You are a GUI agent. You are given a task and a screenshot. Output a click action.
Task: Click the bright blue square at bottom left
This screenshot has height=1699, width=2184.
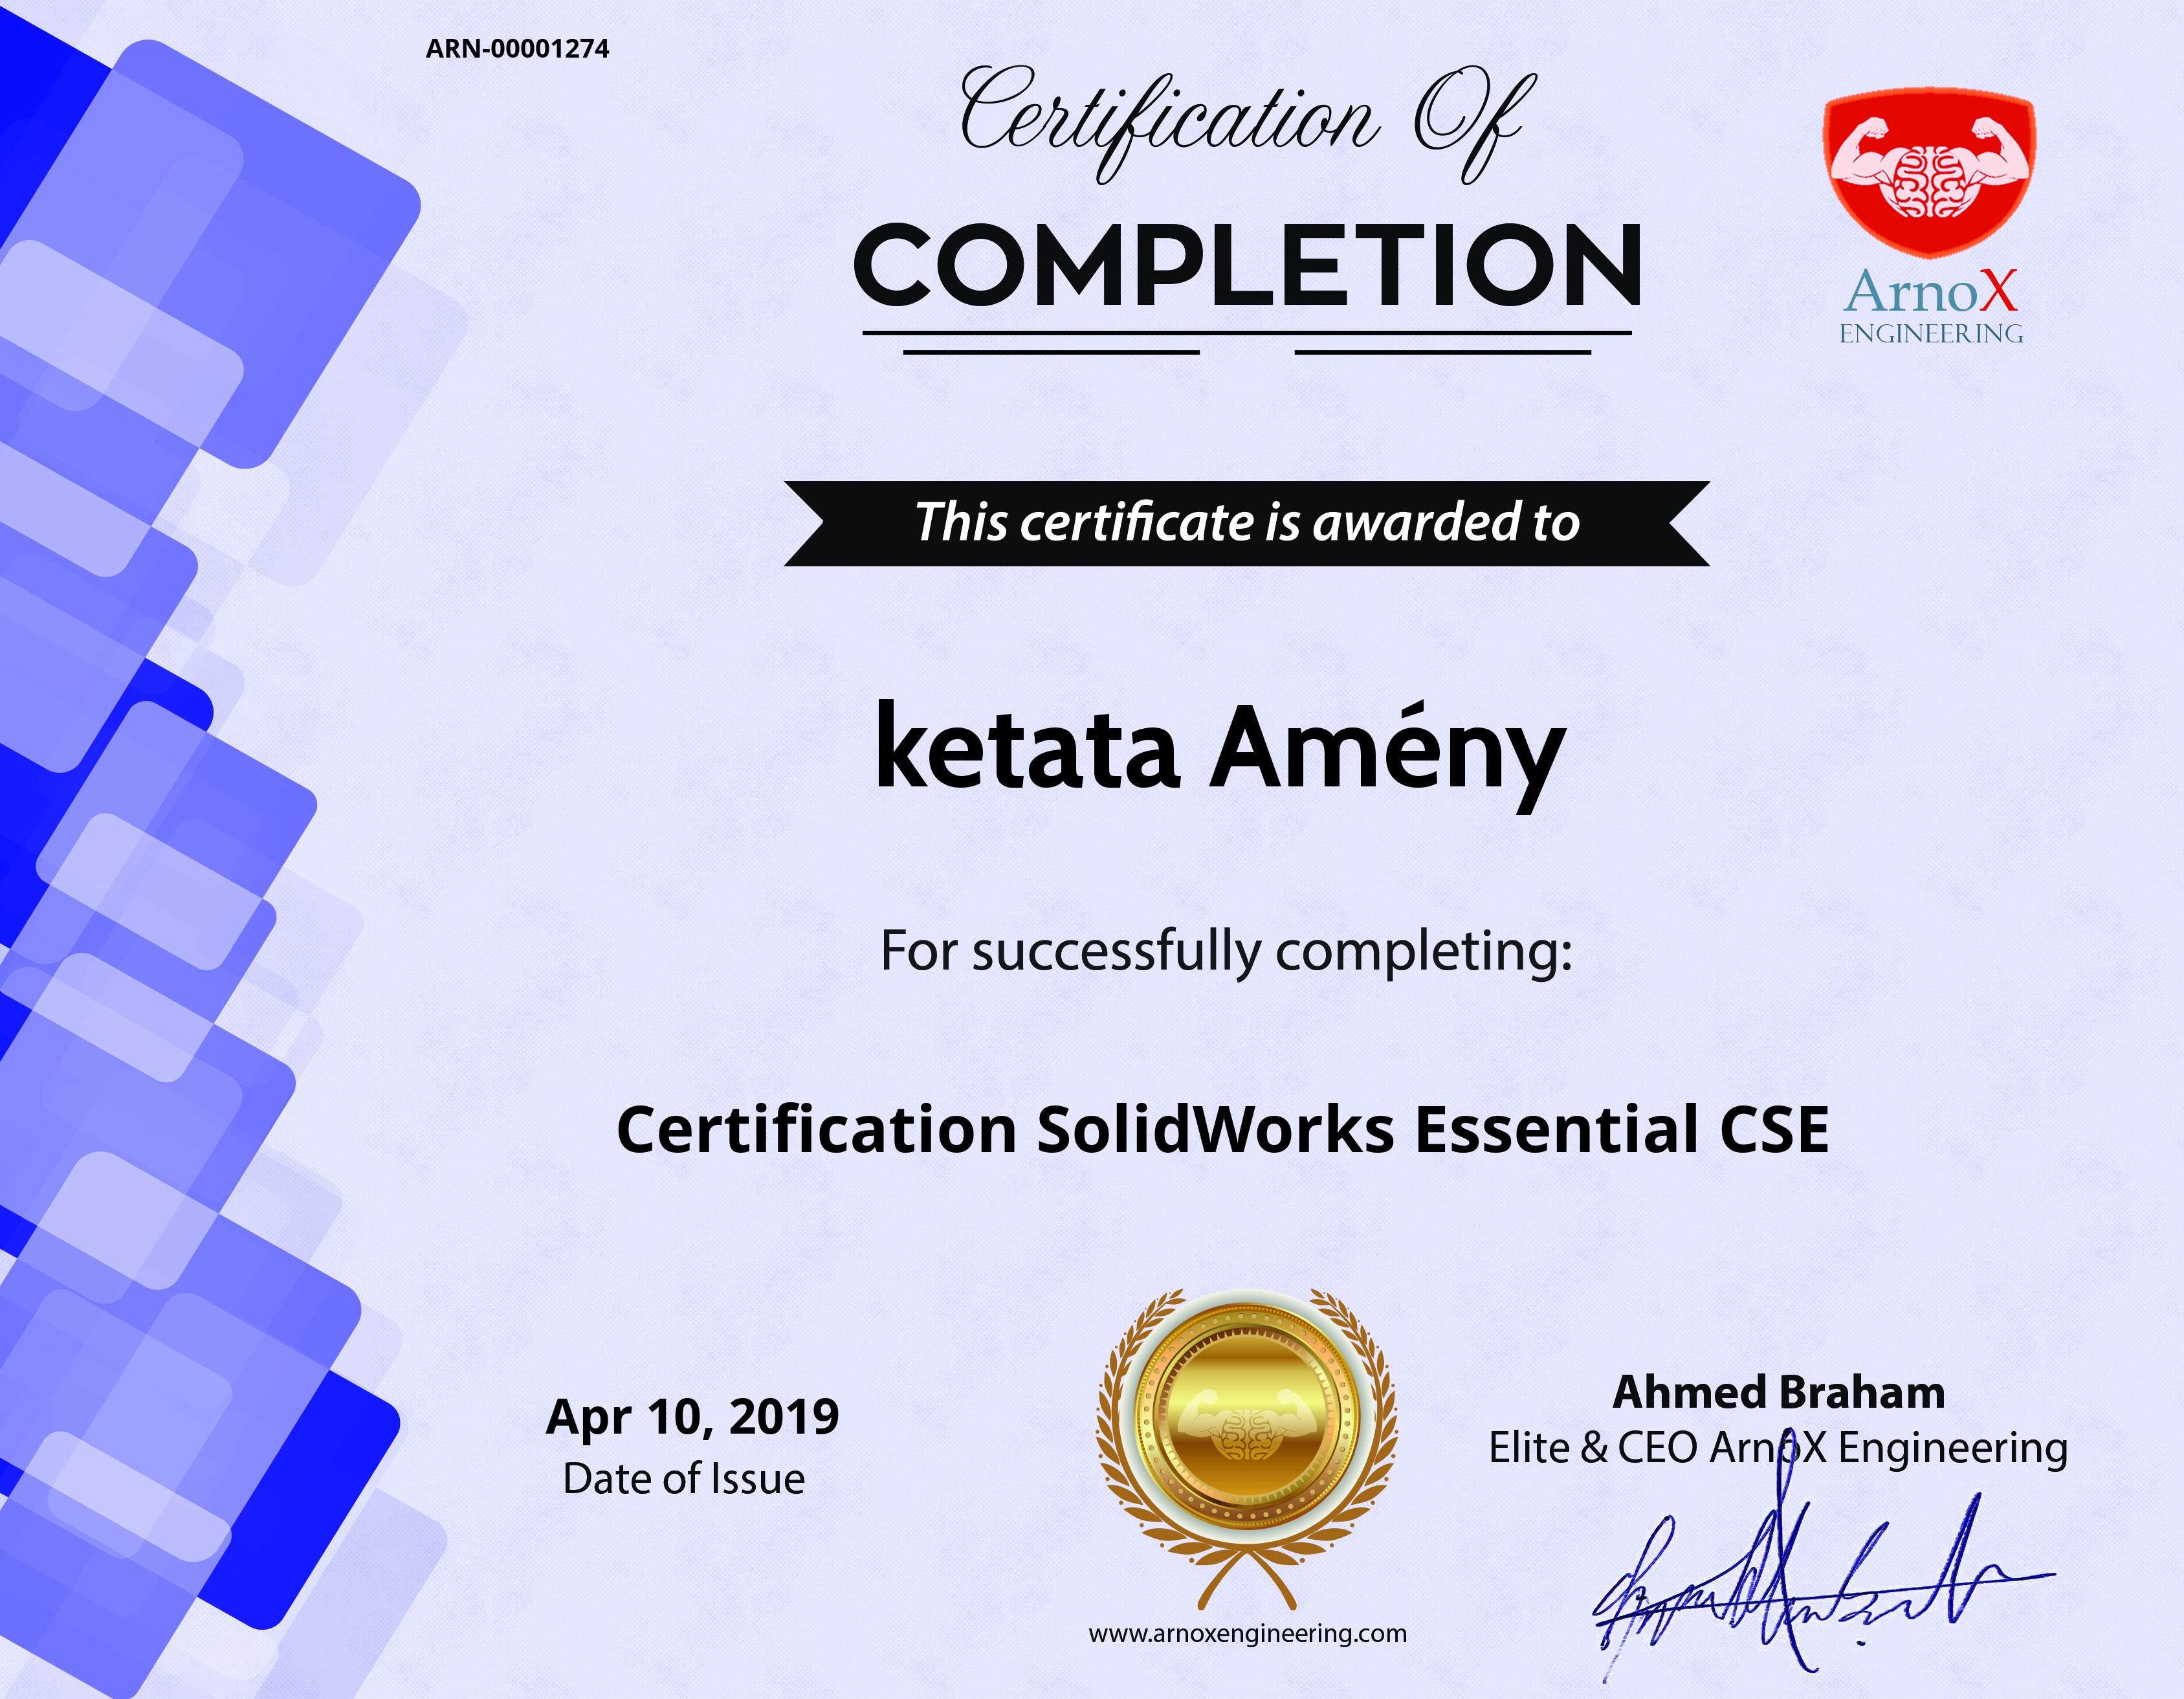tap(300, 1500)
